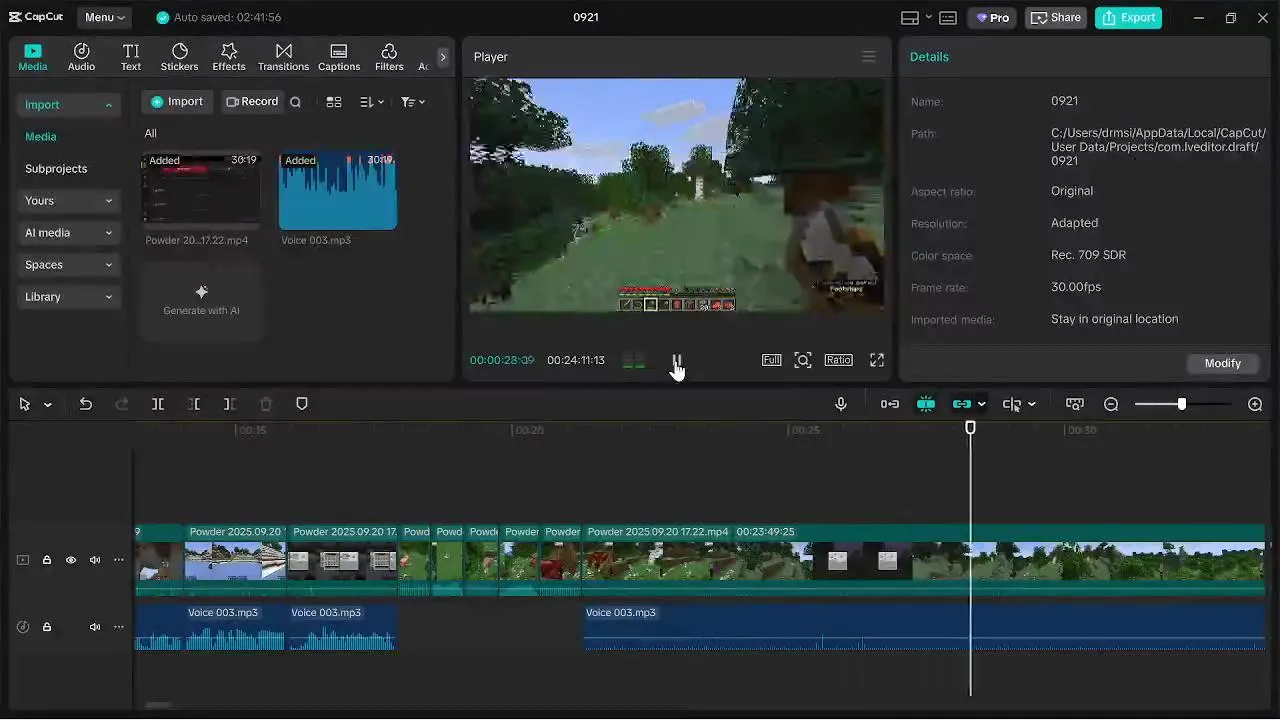Screen dimensions: 1280x720
Task: Open the Media tab
Action: click(x=33, y=57)
